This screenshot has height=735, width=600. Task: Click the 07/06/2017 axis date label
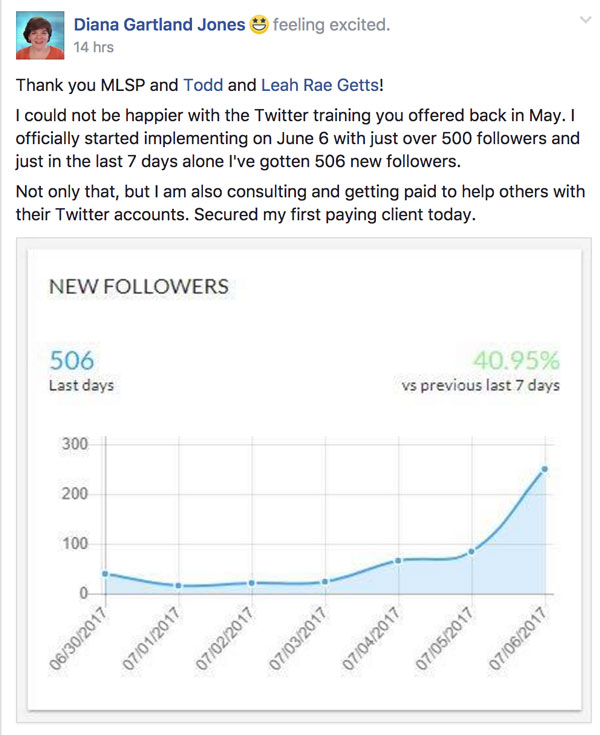(x=517, y=639)
